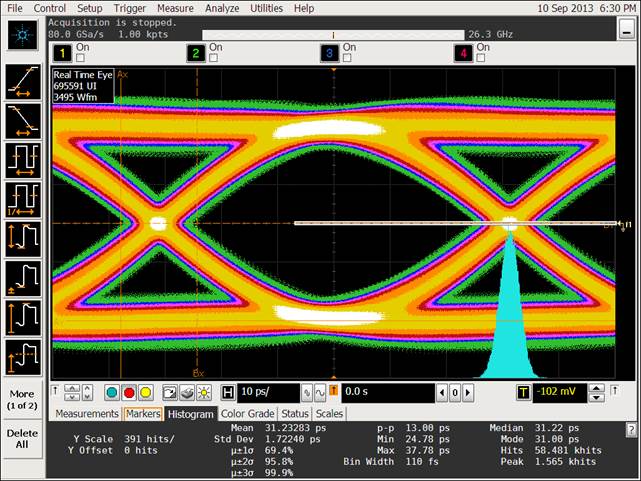The height and width of the screenshot is (481, 641).
Task: Select the frequency (1/period) measurement icon
Action: 23,200
